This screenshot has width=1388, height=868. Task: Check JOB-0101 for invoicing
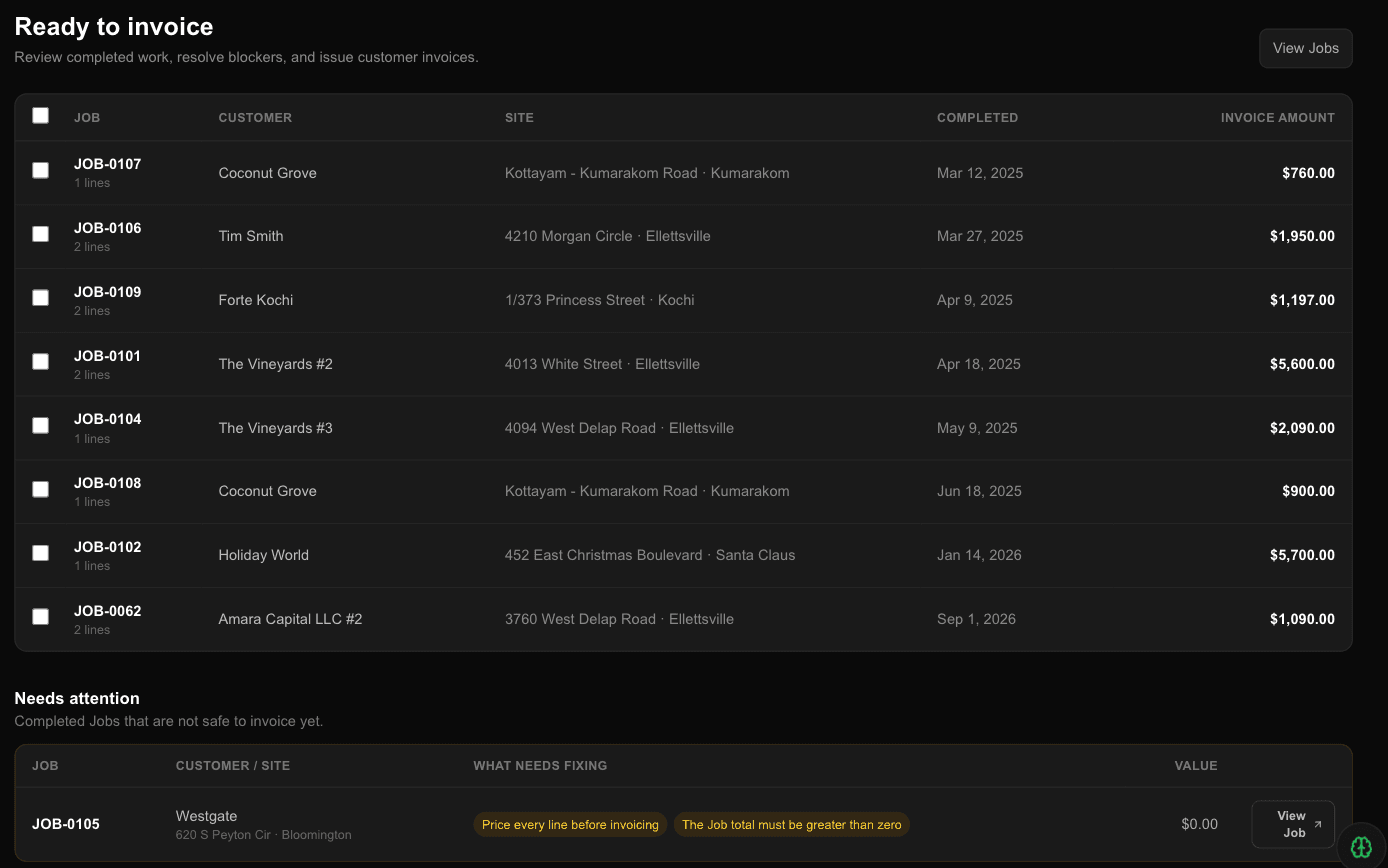point(40,361)
